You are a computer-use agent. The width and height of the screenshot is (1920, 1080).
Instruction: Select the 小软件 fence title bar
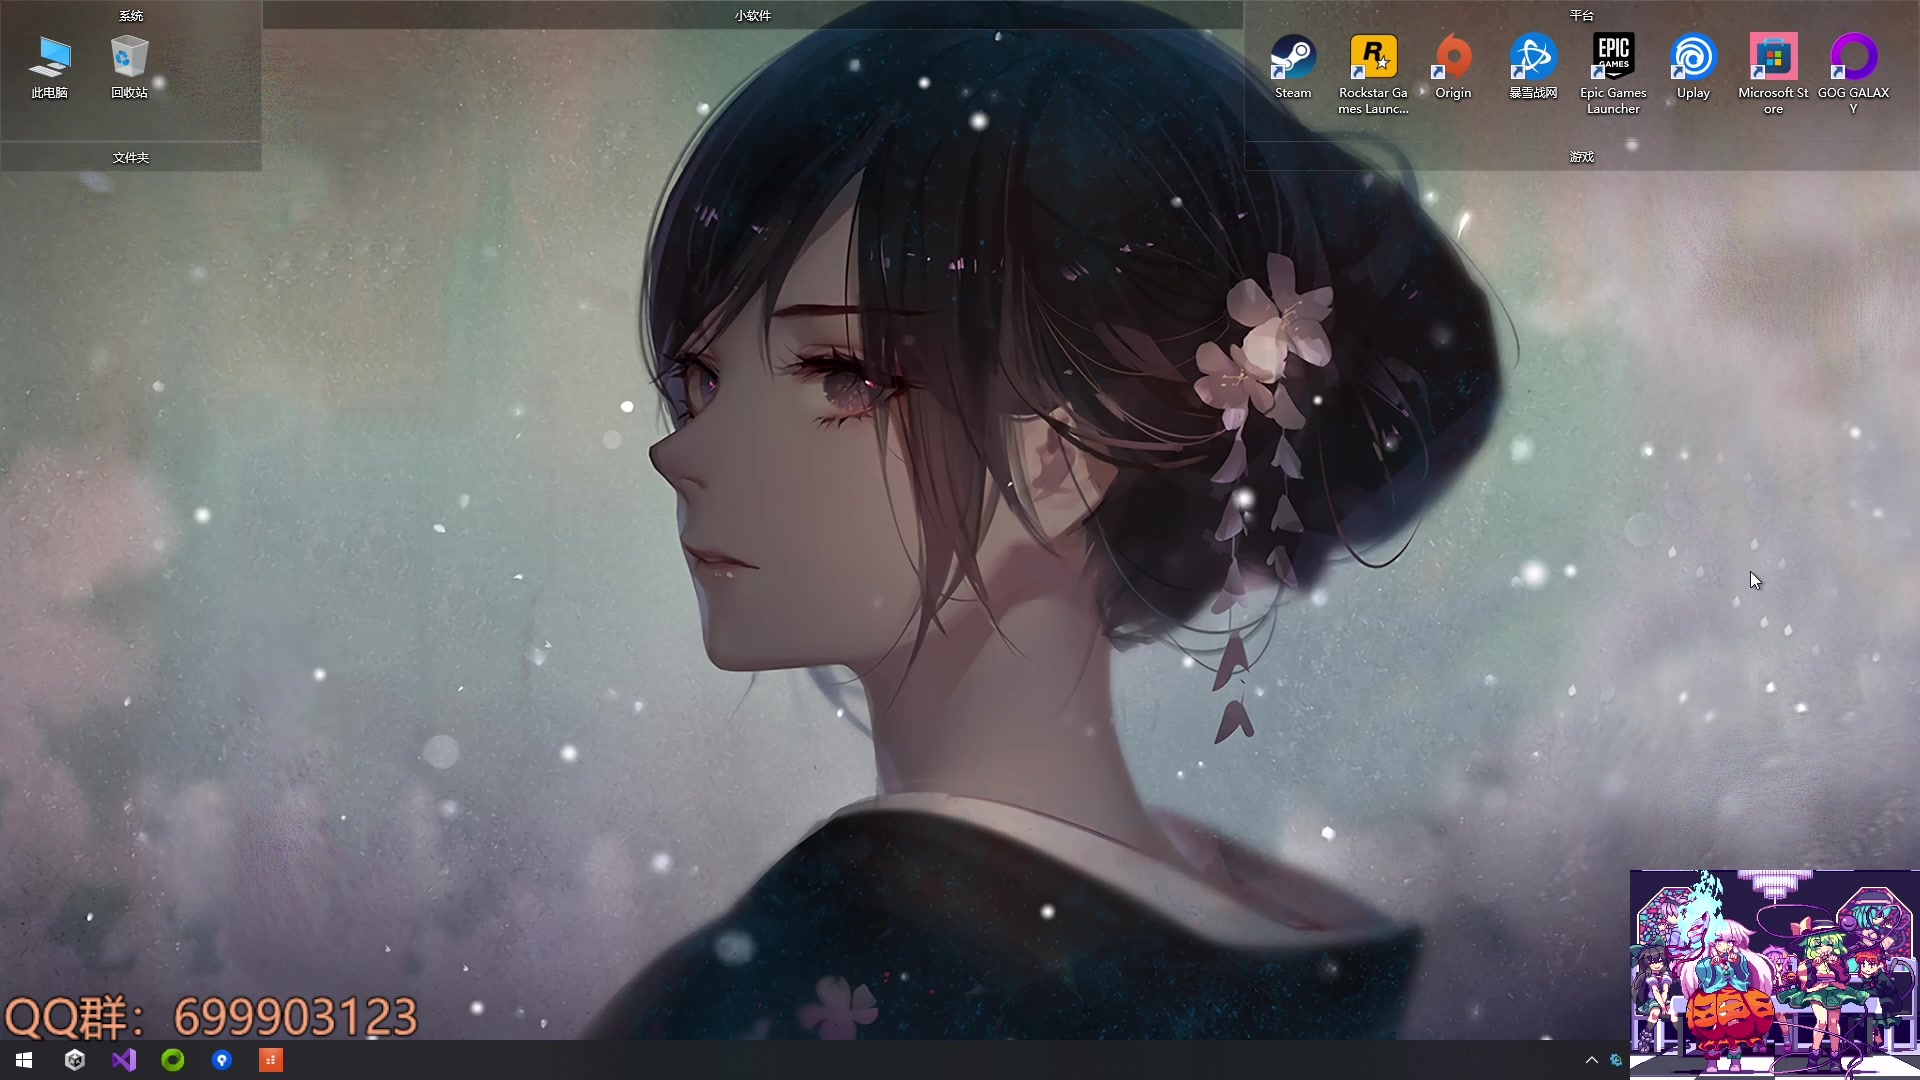click(752, 15)
